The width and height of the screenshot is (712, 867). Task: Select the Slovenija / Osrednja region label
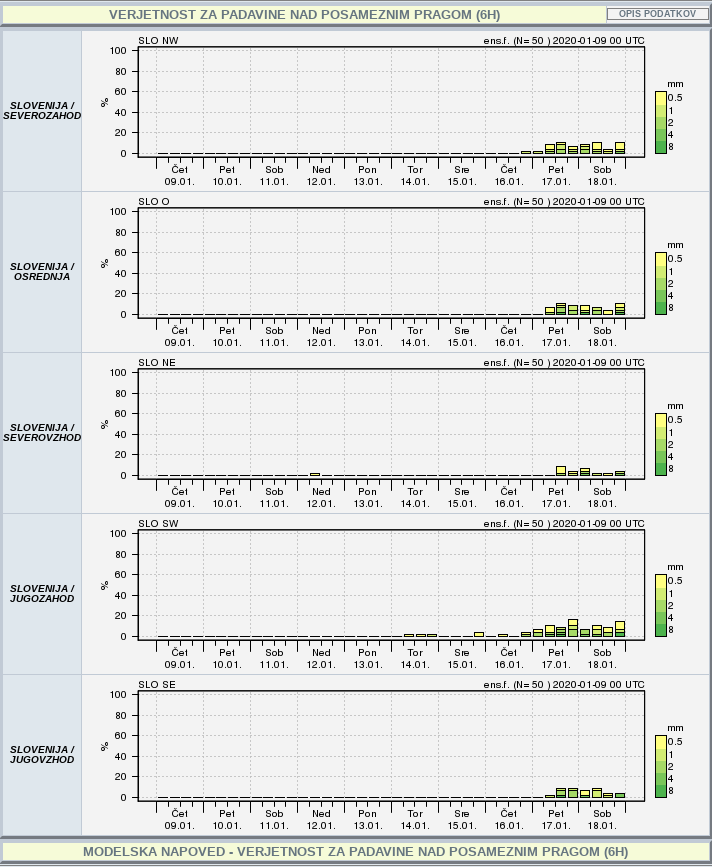42,271
